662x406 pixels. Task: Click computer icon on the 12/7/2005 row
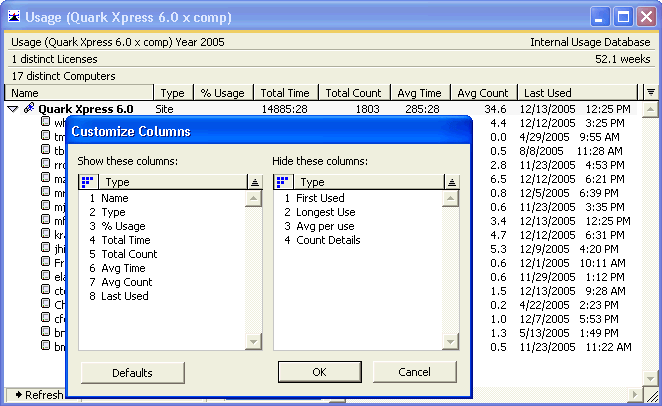tap(45, 317)
